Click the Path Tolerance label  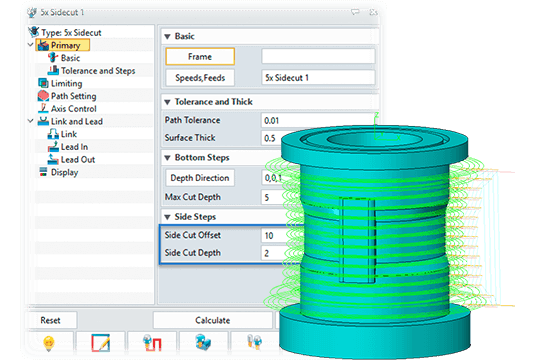click(x=192, y=120)
